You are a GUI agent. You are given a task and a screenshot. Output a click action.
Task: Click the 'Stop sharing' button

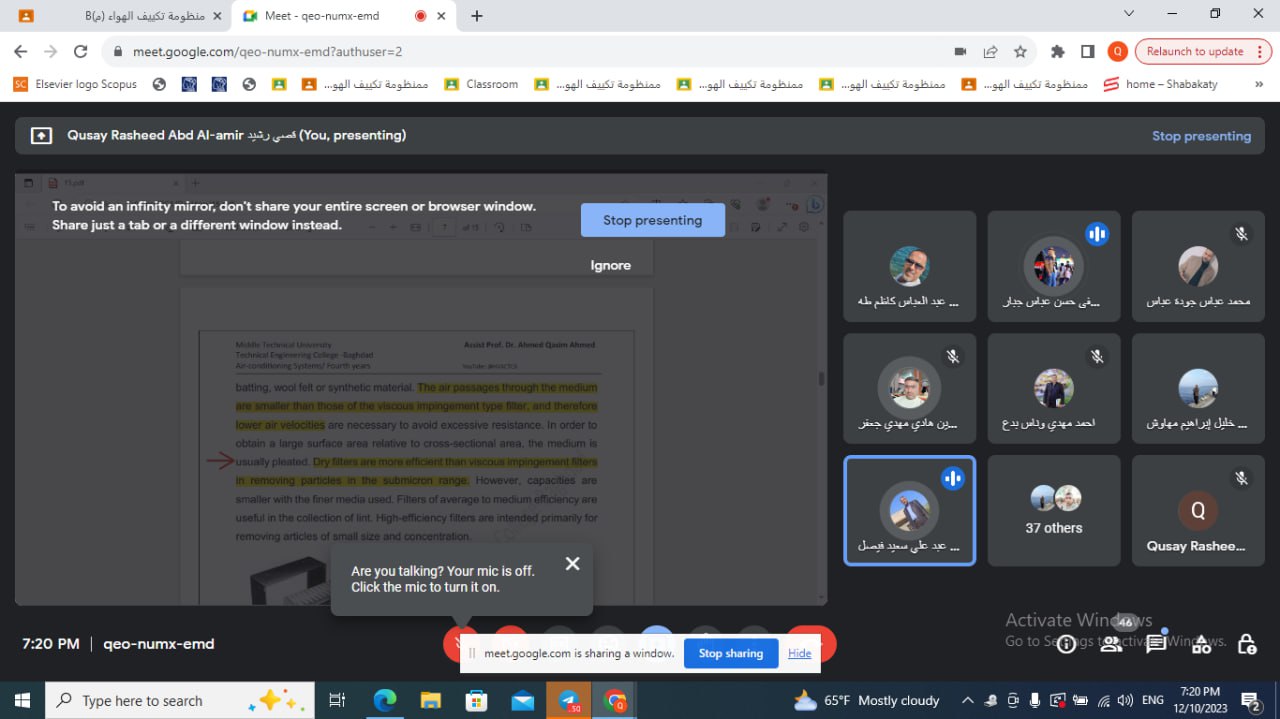tap(730, 653)
